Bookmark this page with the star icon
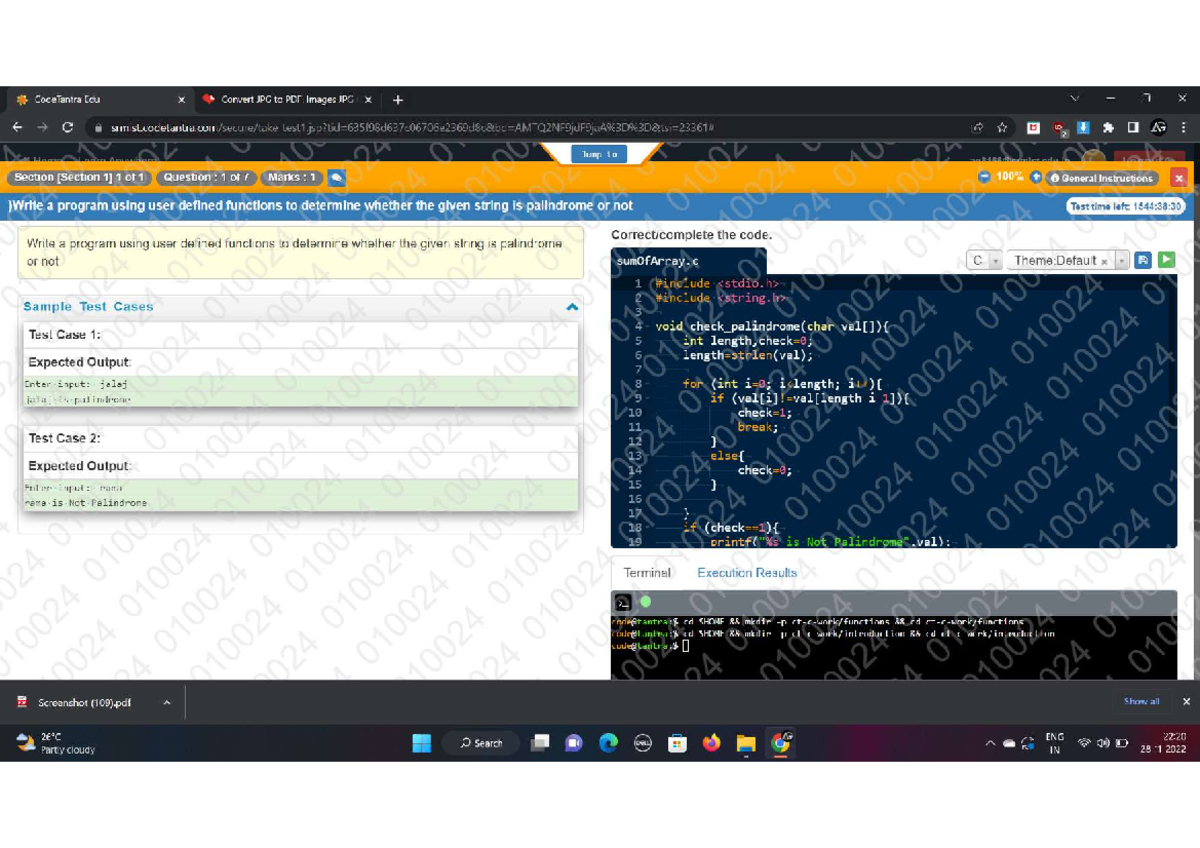The image size is (1200, 848). tap(1001, 127)
